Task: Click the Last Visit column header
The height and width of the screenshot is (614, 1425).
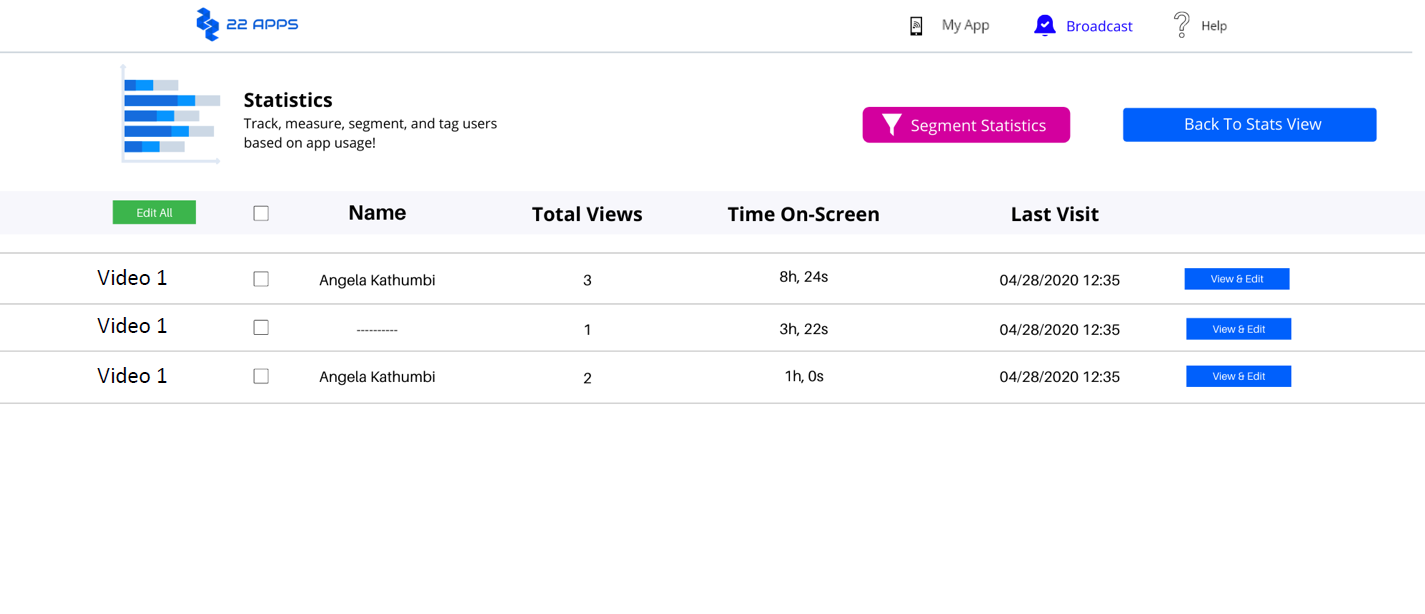Action: [1054, 214]
